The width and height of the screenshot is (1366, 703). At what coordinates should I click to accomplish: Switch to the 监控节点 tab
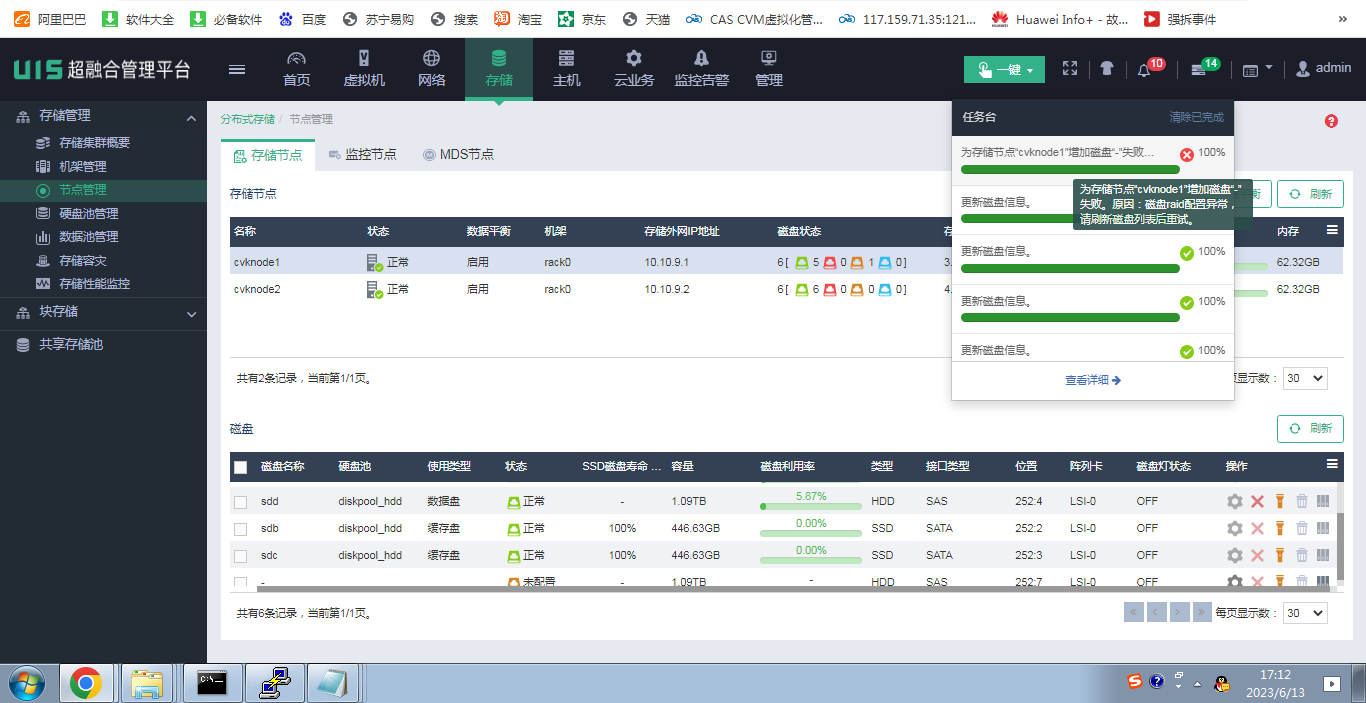click(362, 155)
